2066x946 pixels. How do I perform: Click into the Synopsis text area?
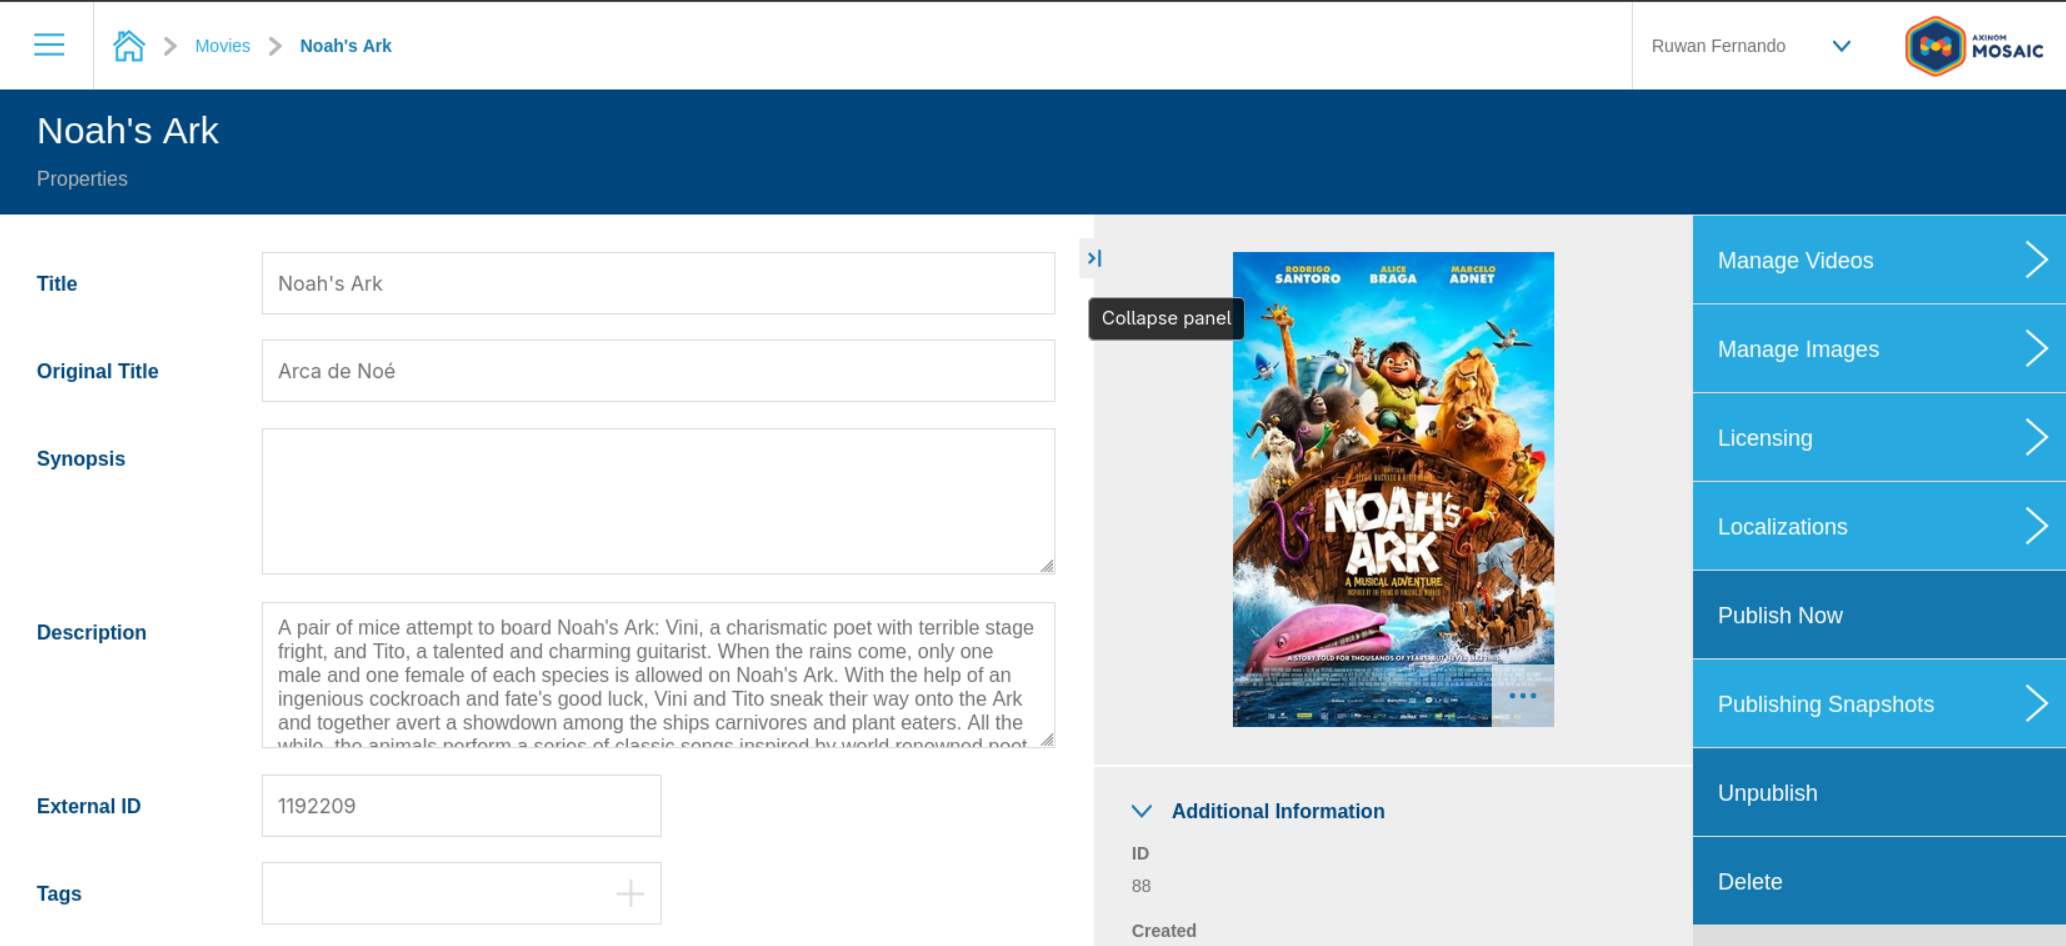click(x=657, y=501)
